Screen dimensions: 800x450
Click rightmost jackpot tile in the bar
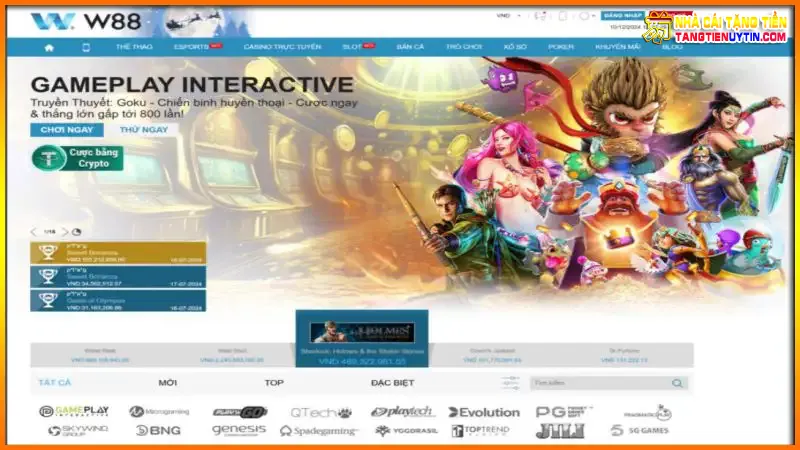pos(622,355)
